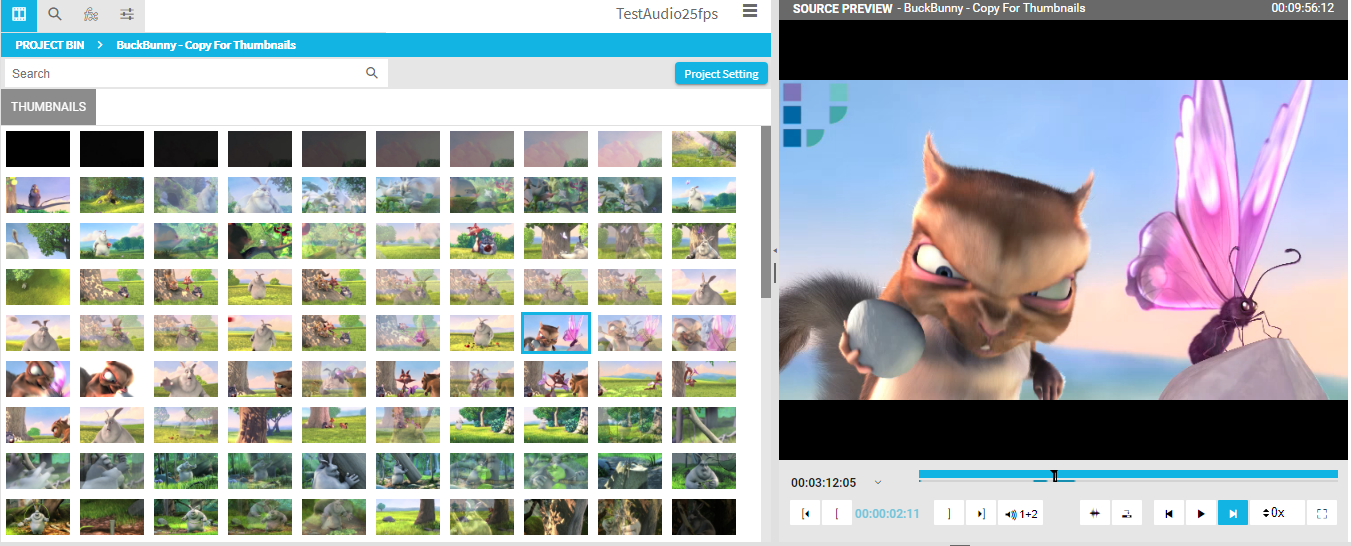Image resolution: width=1351 pixels, height=546 pixels.
Task: Toggle audio channels 1+2
Action: pyautogui.click(x=1021, y=514)
